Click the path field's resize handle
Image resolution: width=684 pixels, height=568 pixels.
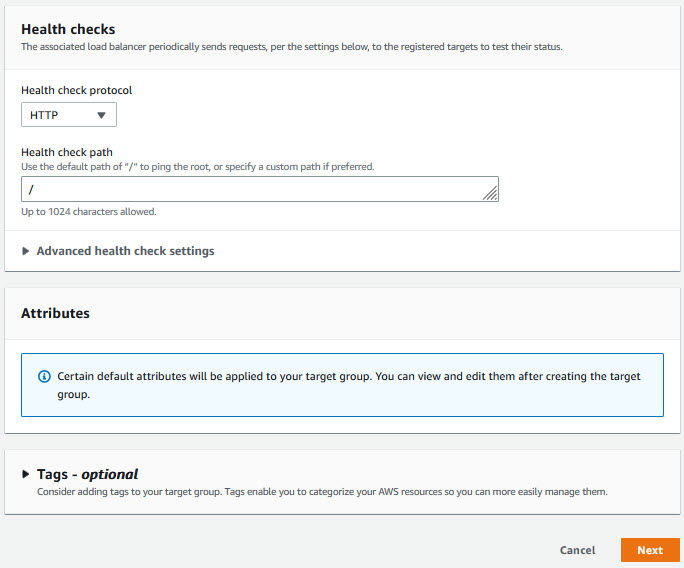tap(490, 195)
